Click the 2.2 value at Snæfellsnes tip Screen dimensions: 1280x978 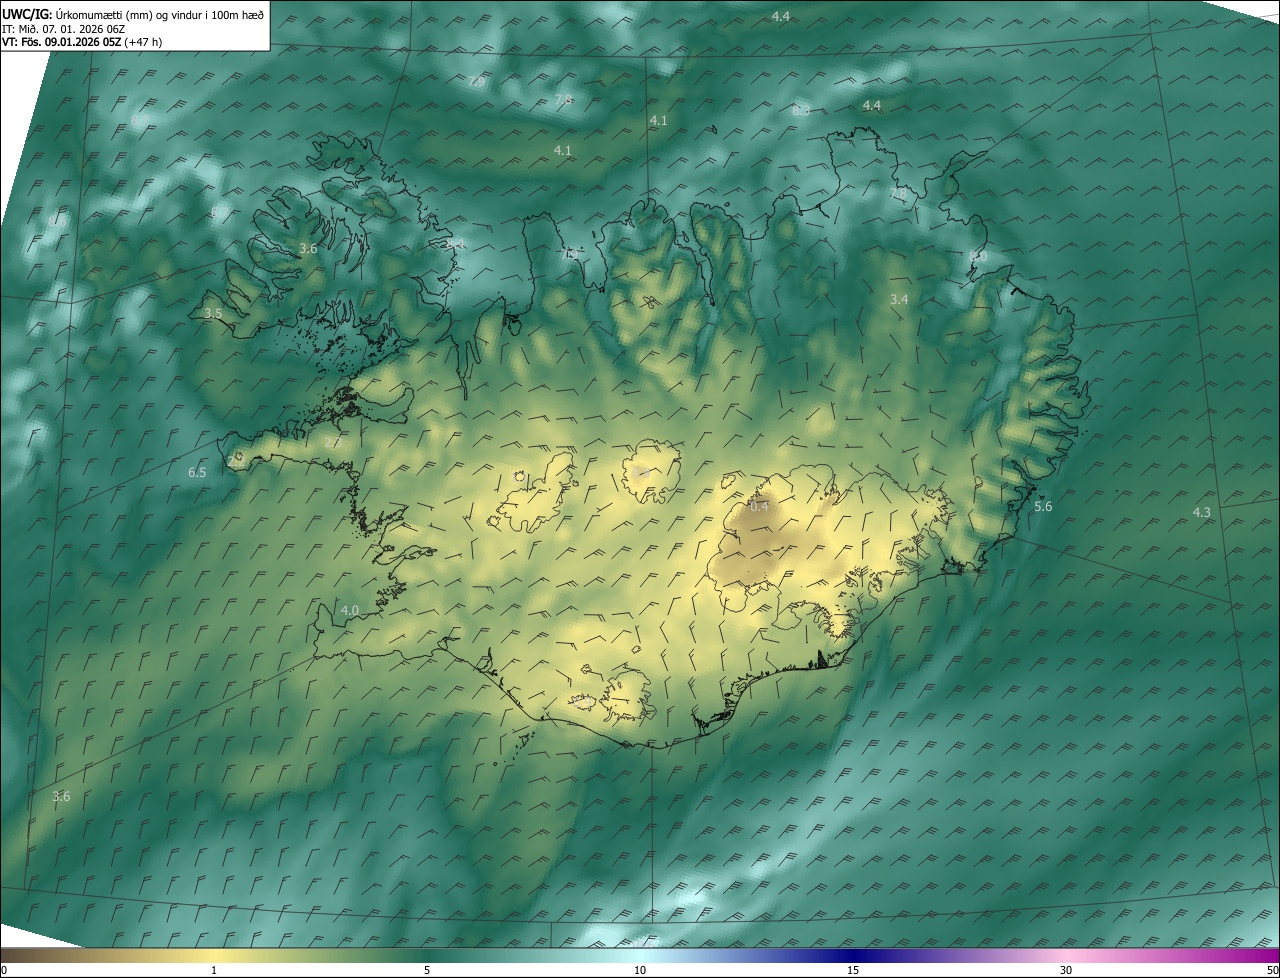(236, 461)
